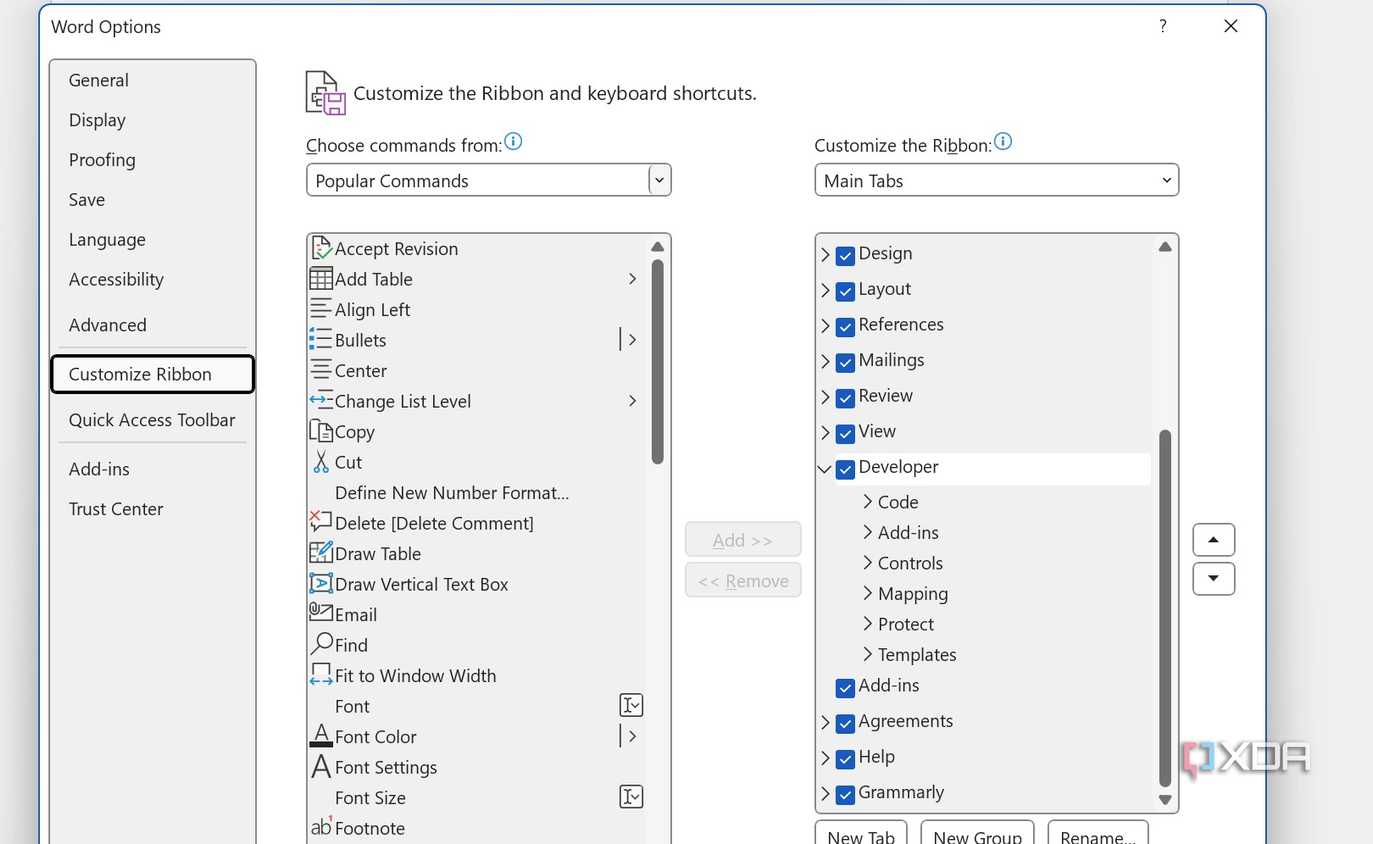
Task: Click the ribbon tabs list scrollbar thumb
Action: click(x=1165, y=608)
